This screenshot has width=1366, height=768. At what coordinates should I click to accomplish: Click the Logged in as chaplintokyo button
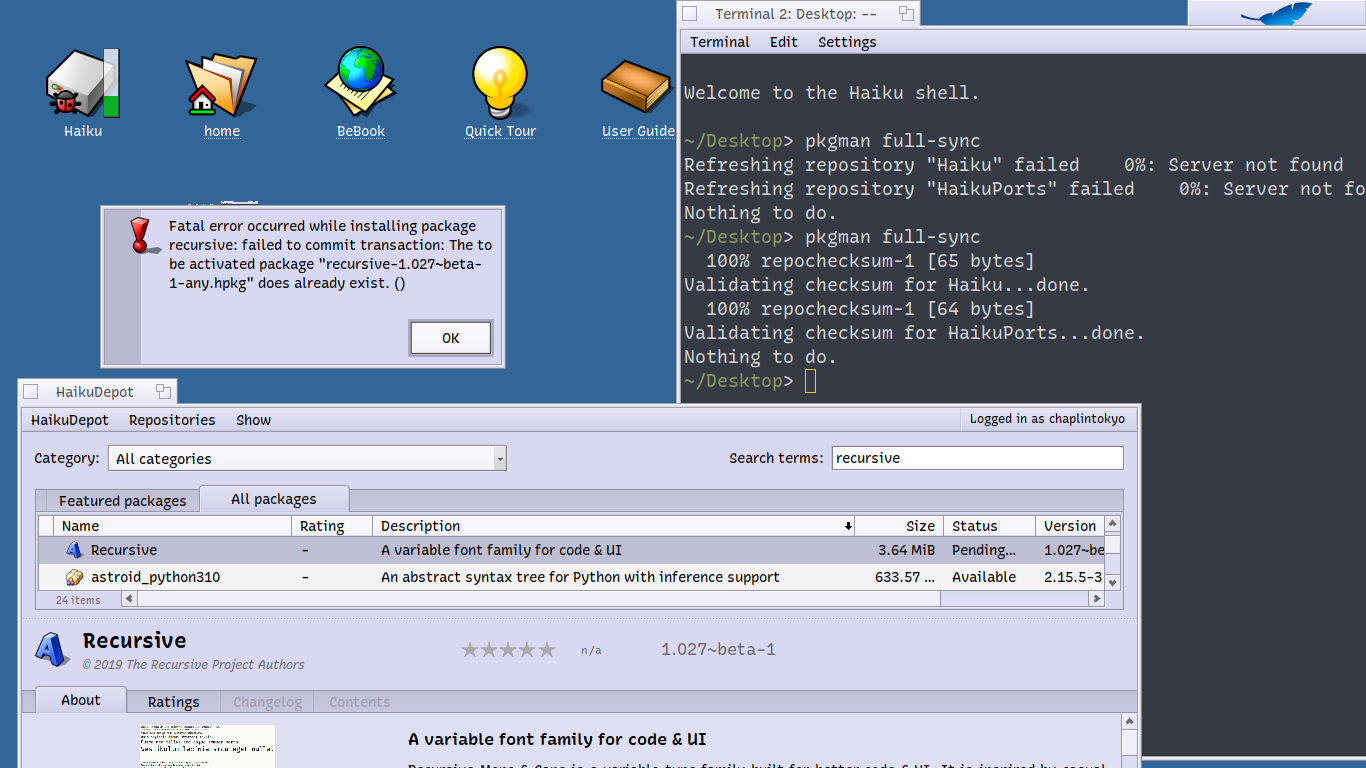(1047, 419)
